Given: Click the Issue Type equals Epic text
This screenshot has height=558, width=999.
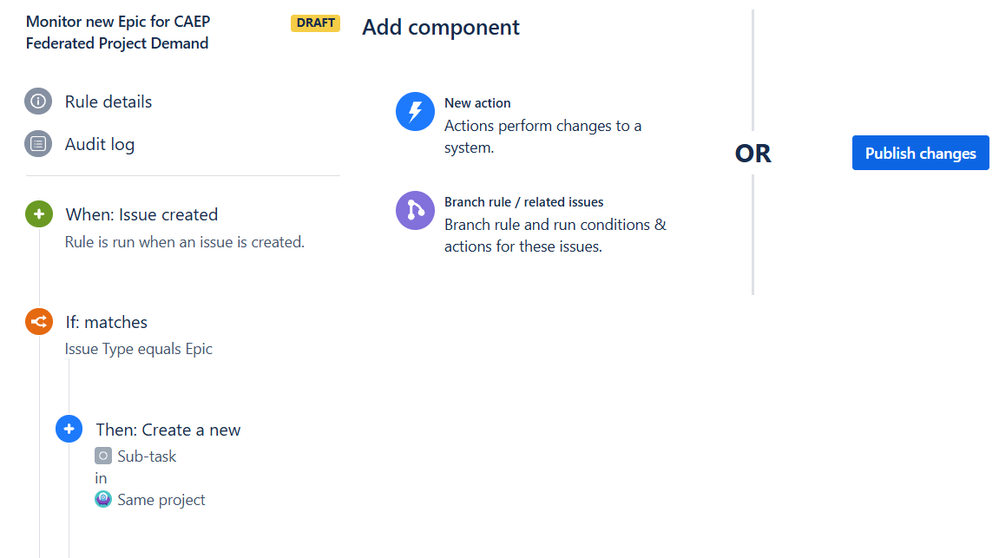Looking at the screenshot, I should tap(138, 349).
